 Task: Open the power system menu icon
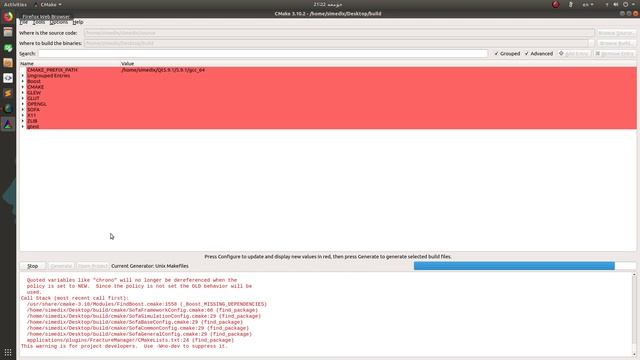625,4
